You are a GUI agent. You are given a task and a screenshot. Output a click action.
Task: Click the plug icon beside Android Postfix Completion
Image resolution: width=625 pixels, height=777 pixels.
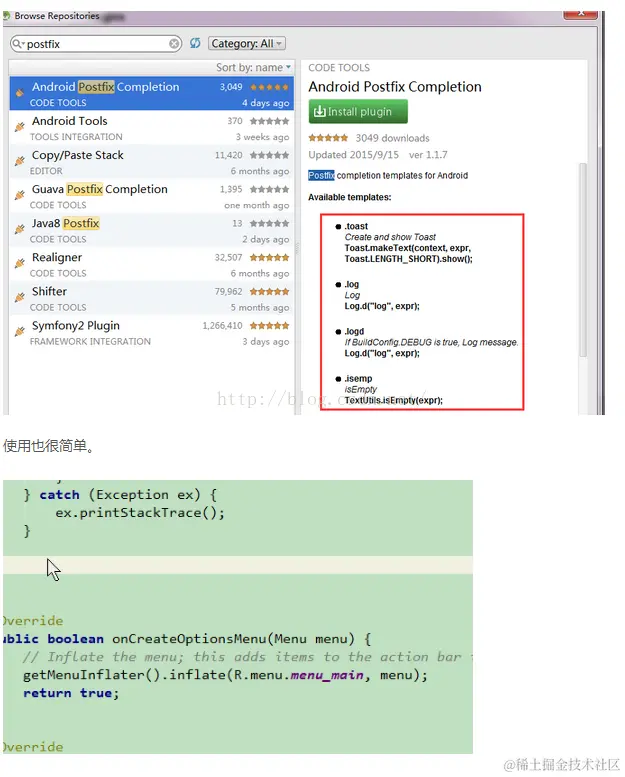20,93
